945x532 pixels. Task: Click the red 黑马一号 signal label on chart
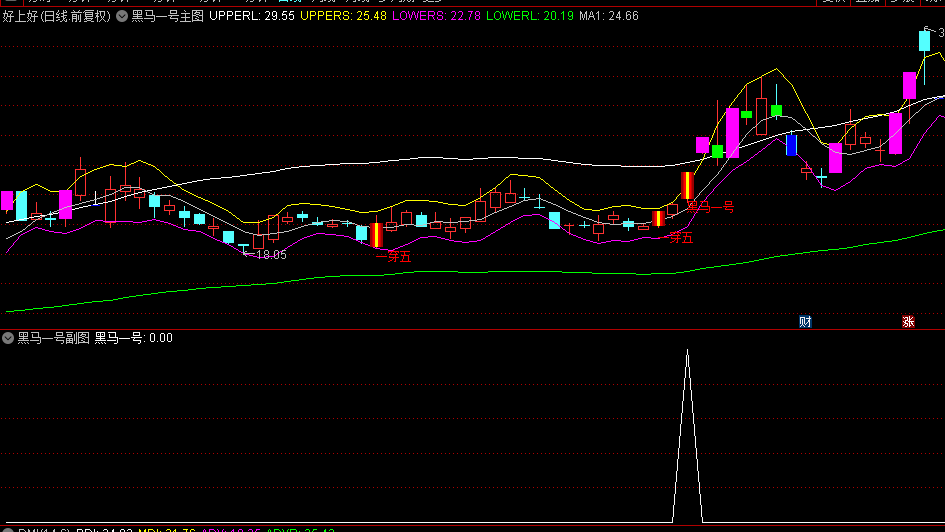click(711, 207)
